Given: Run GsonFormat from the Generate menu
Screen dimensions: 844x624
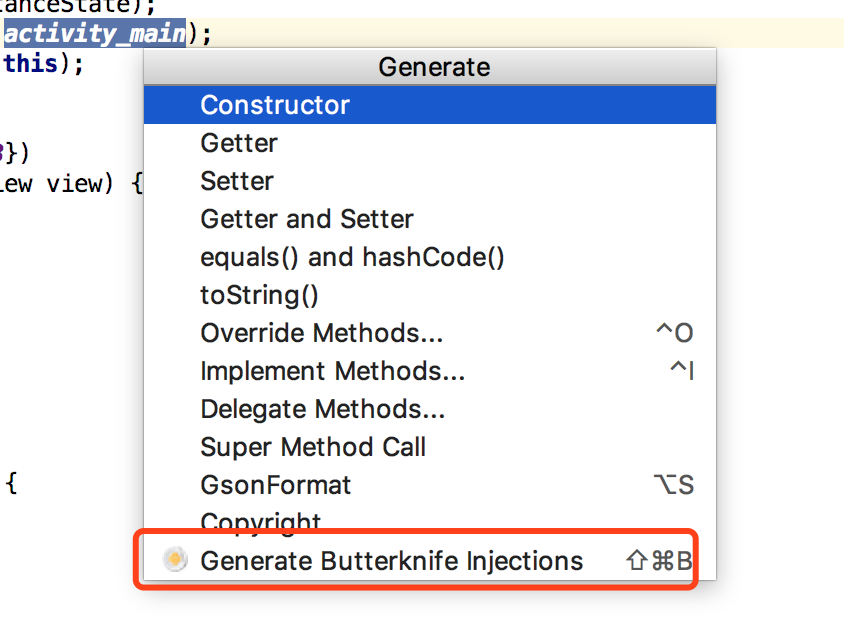Looking at the screenshot, I should coord(276,485).
